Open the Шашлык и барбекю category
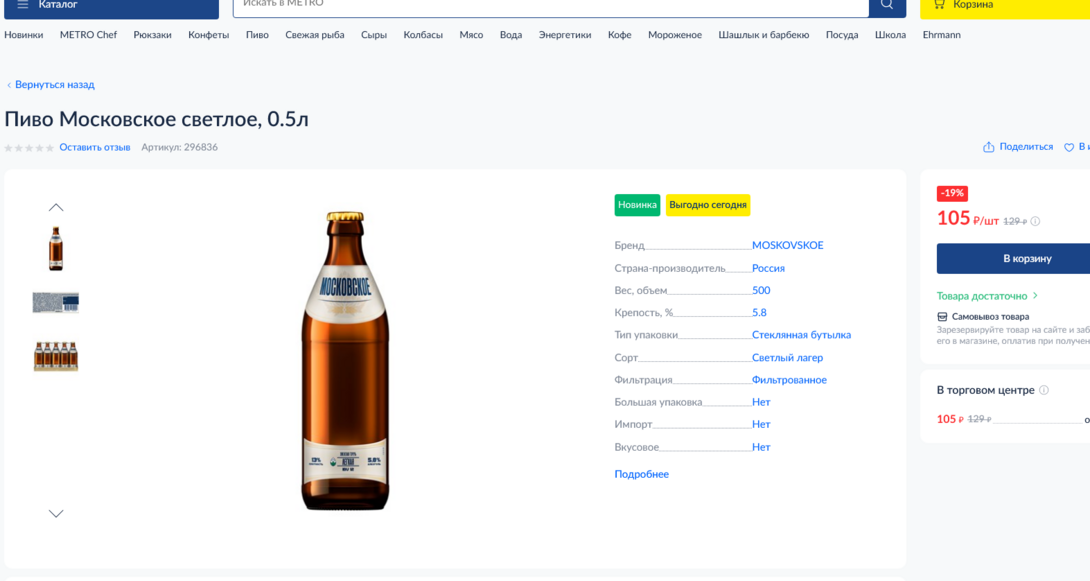 pos(763,35)
